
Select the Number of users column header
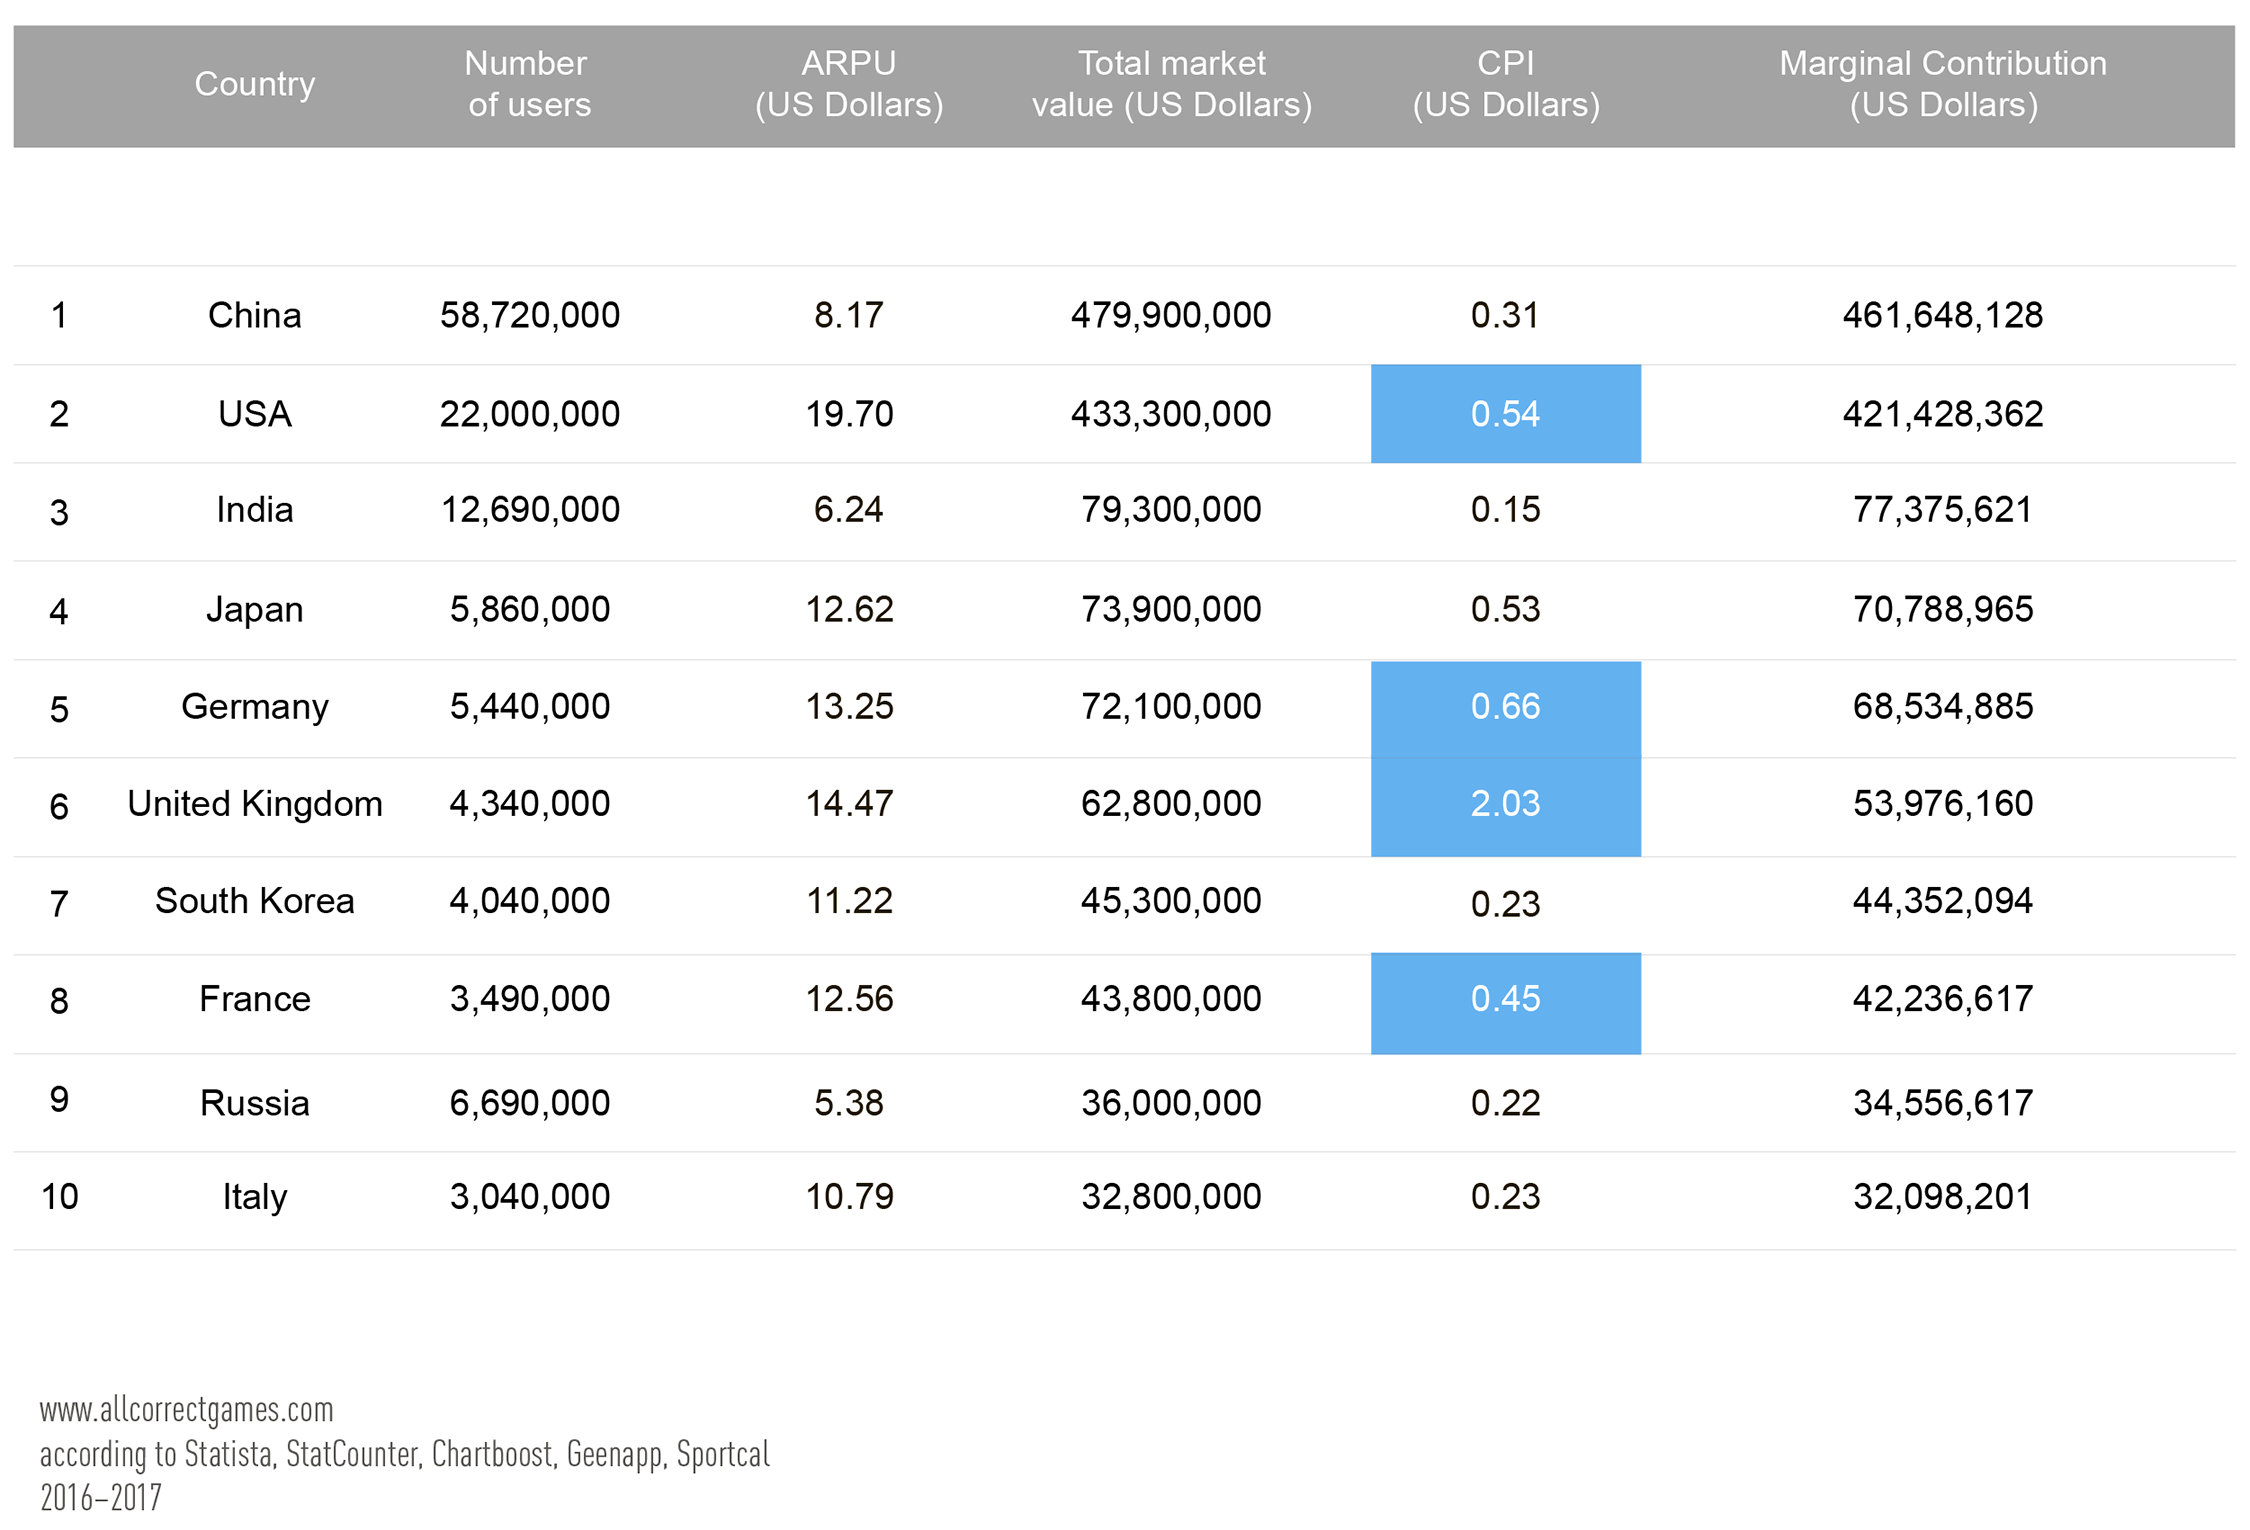click(528, 84)
